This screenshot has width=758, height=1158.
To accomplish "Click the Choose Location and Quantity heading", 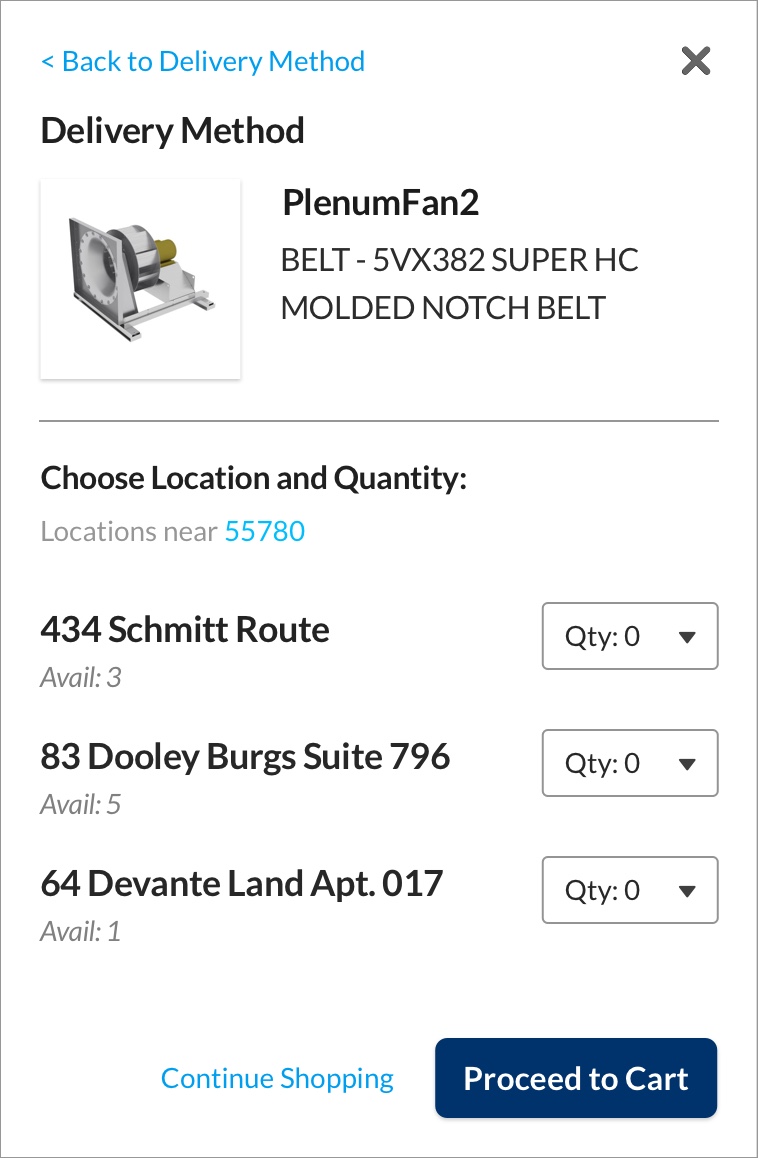I will (x=254, y=478).
